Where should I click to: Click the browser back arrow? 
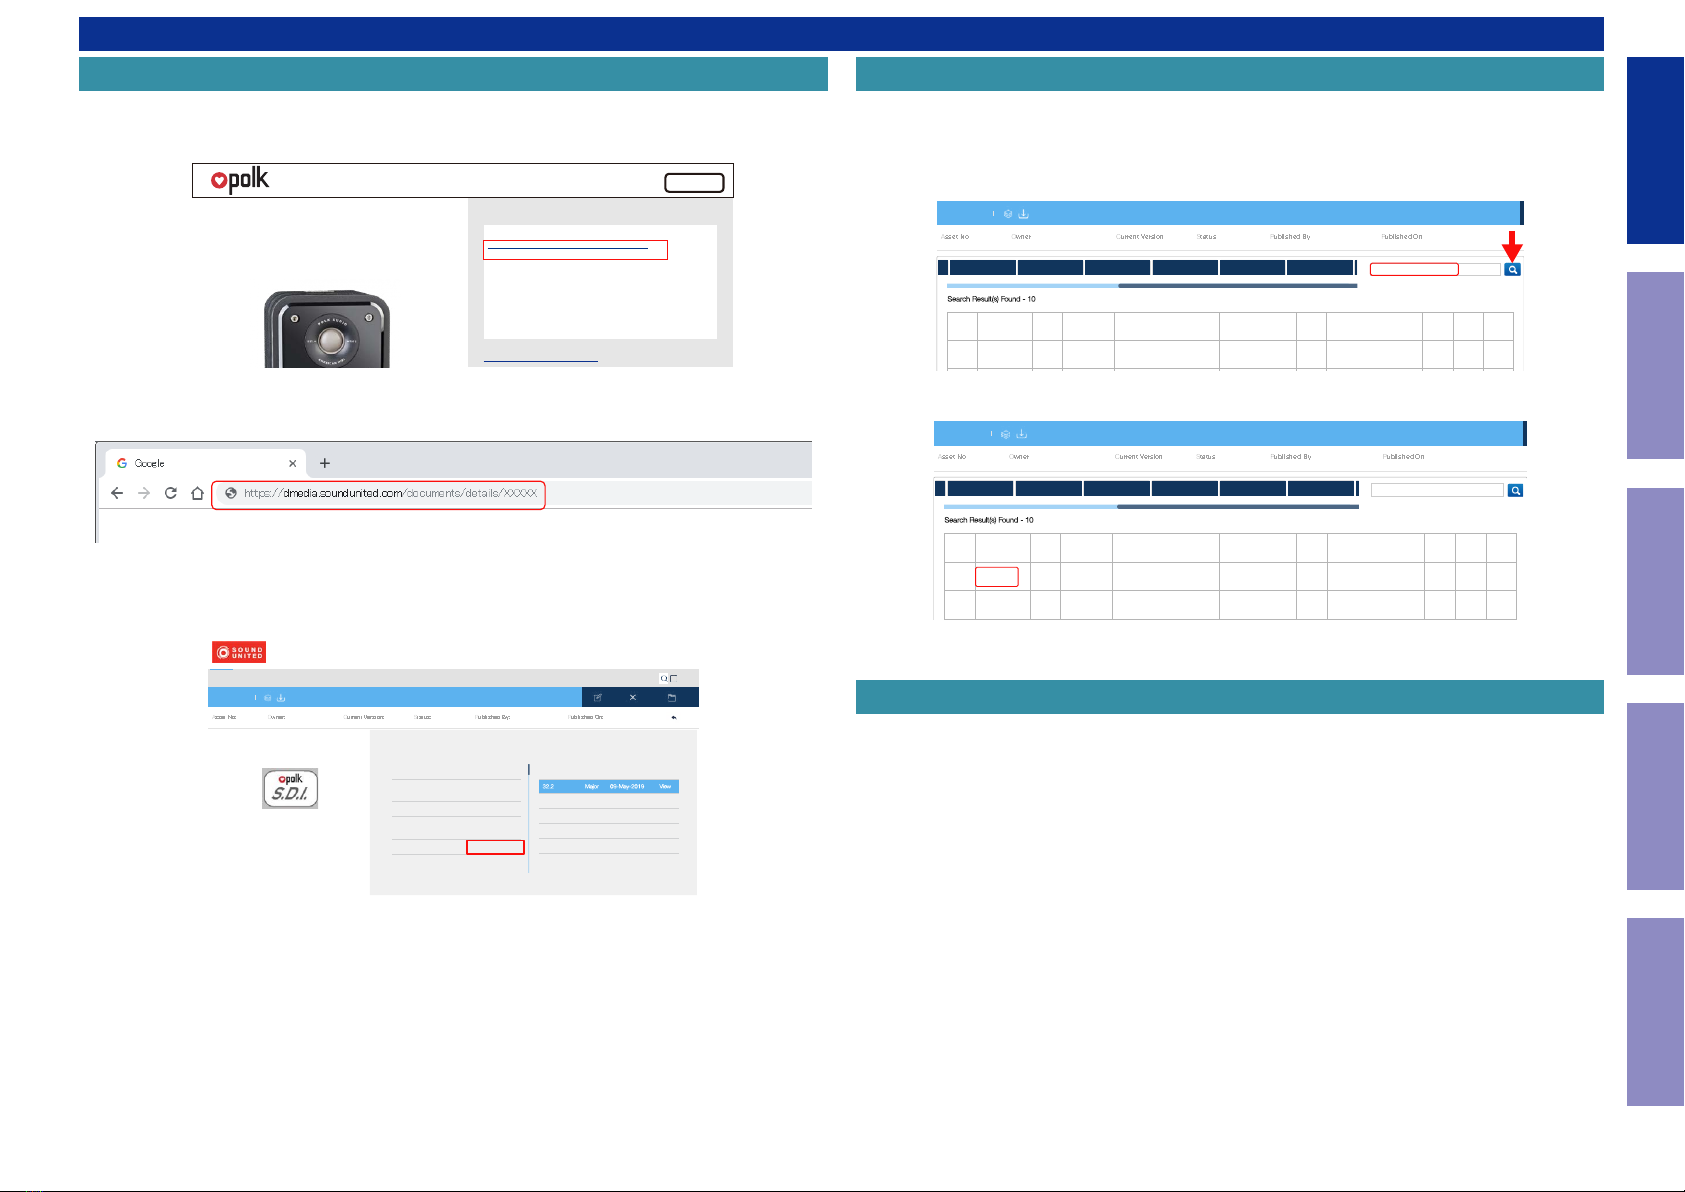[117, 493]
